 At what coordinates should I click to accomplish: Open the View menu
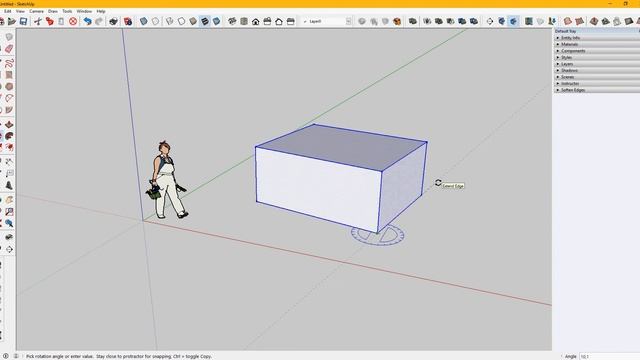tap(20, 11)
